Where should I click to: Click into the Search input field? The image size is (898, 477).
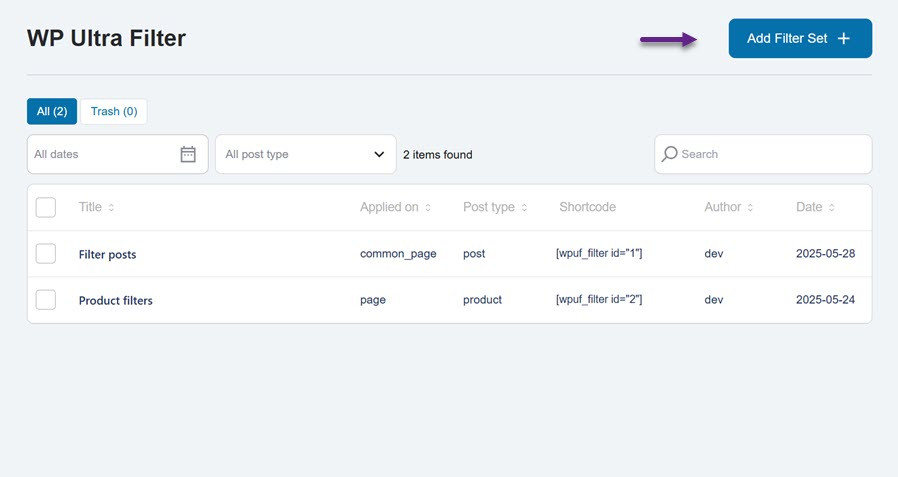[770, 154]
